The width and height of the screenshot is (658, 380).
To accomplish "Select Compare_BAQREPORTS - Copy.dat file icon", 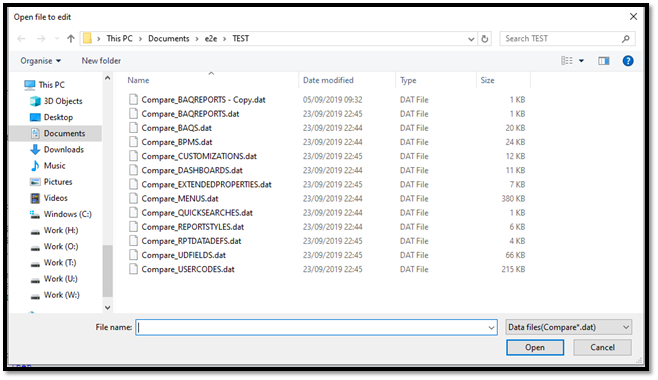I will tap(133, 99).
